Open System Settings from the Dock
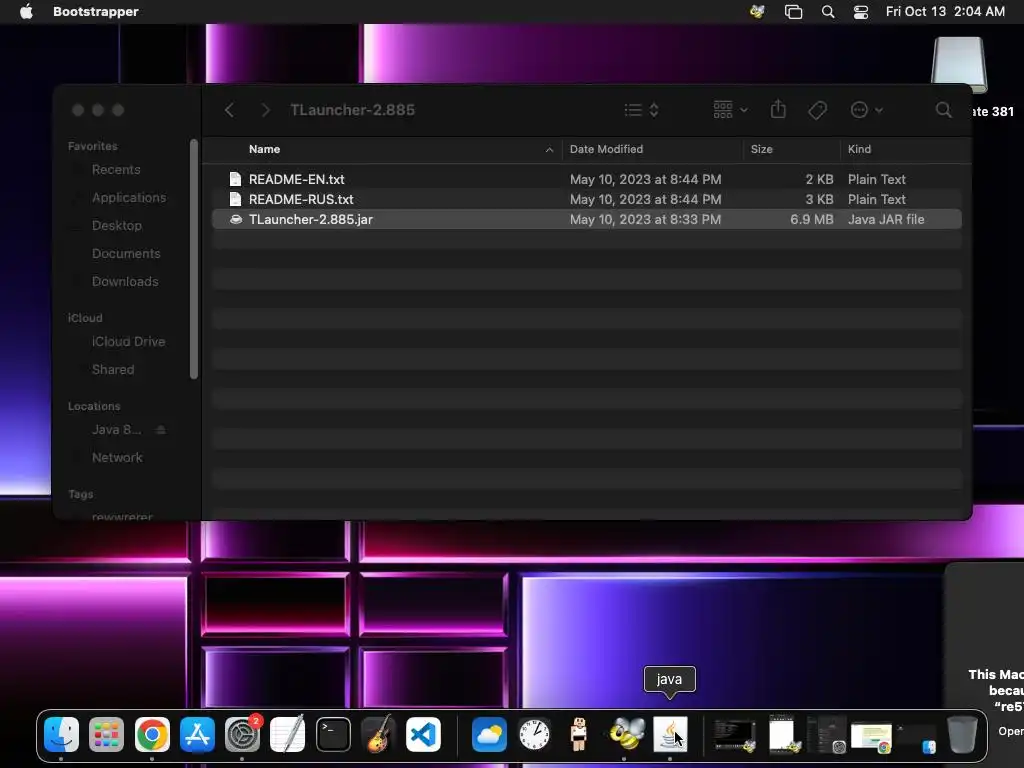This screenshot has height=768, width=1024. click(242, 735)
